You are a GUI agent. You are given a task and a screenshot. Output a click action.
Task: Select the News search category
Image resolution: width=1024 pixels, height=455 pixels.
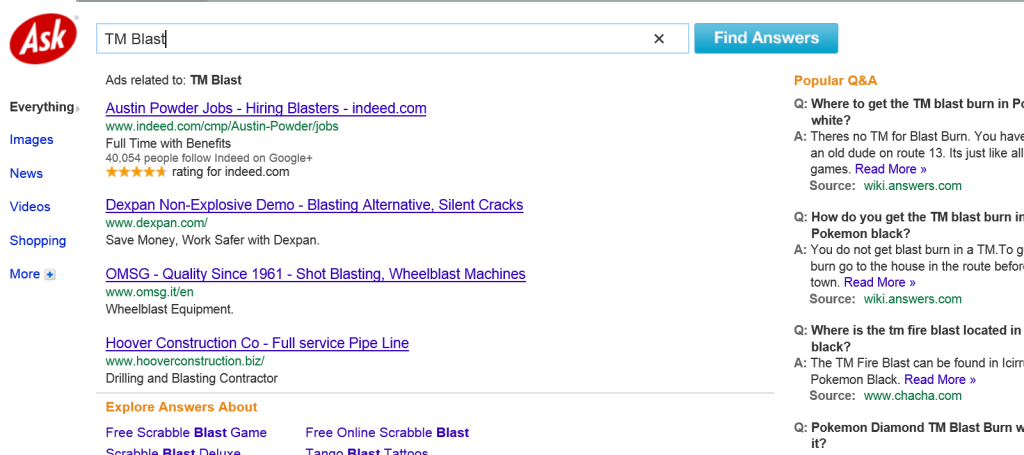pyautogui.click(x=26, y=174)
